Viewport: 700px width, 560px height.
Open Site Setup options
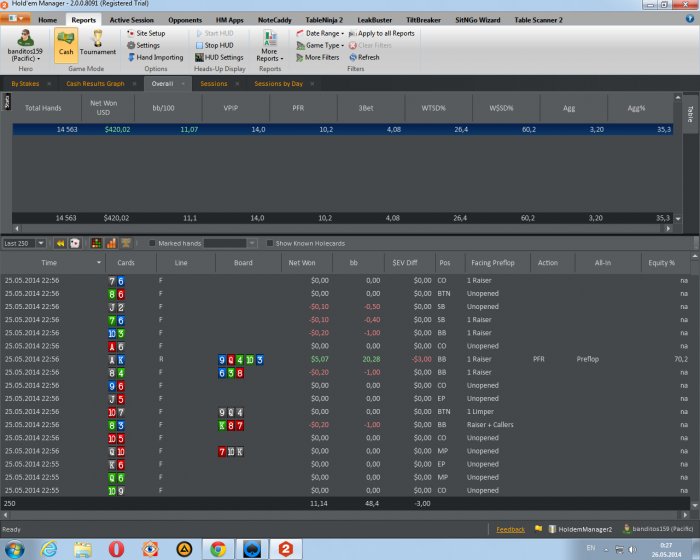[x=145, y=33]
